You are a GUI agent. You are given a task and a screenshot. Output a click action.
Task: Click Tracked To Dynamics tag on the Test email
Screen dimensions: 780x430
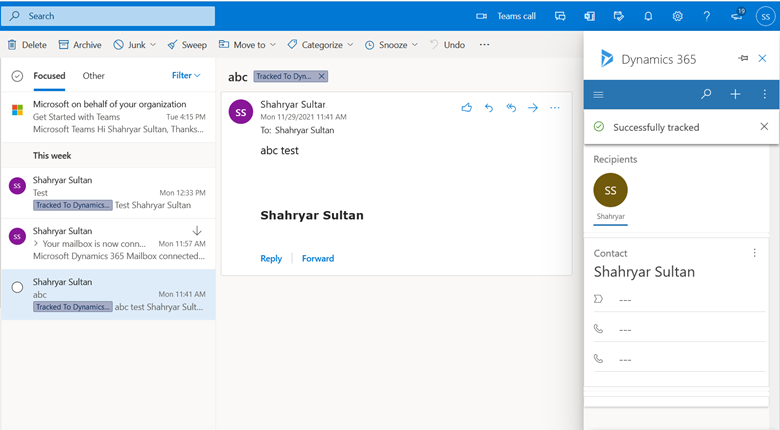click(73, 205)
